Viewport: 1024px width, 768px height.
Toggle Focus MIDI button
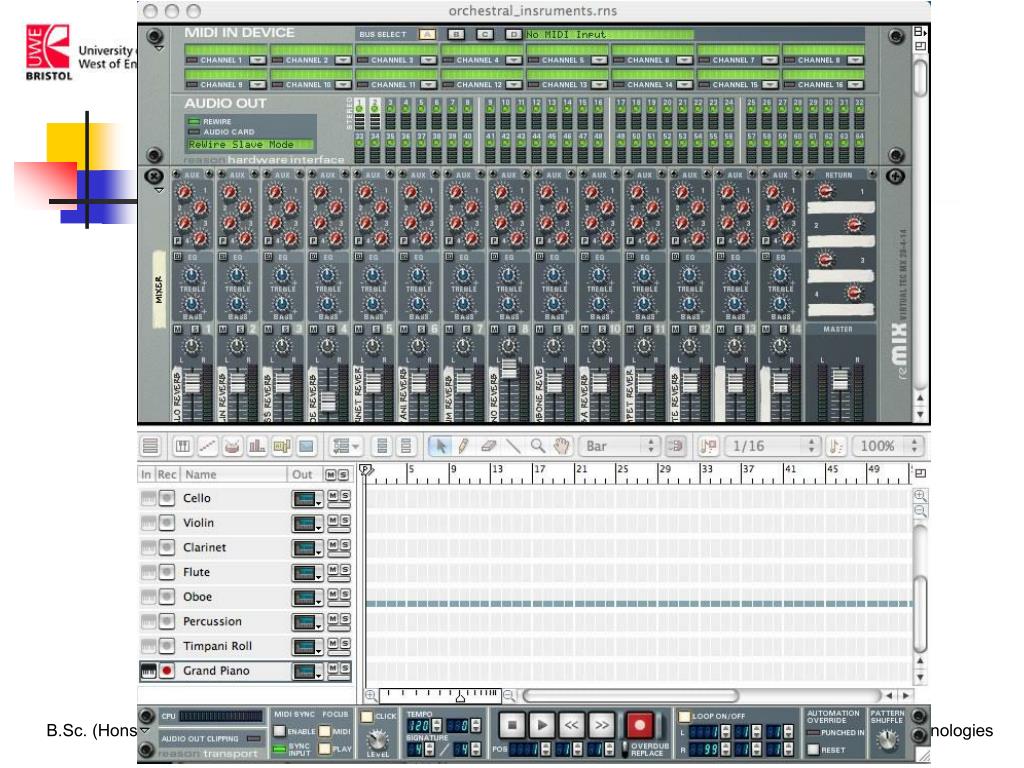pyautogui.click(x=325, y=731)
